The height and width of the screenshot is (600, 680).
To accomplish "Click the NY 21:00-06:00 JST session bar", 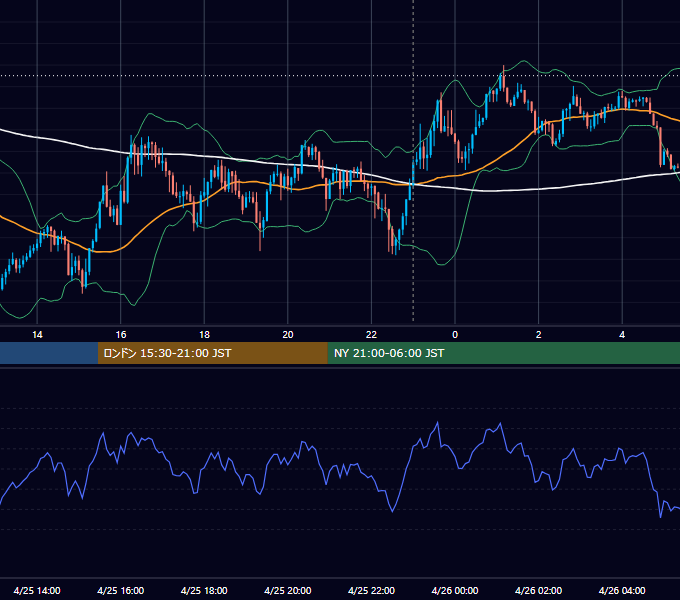I will pyautogui.click(x=503, y=353).
